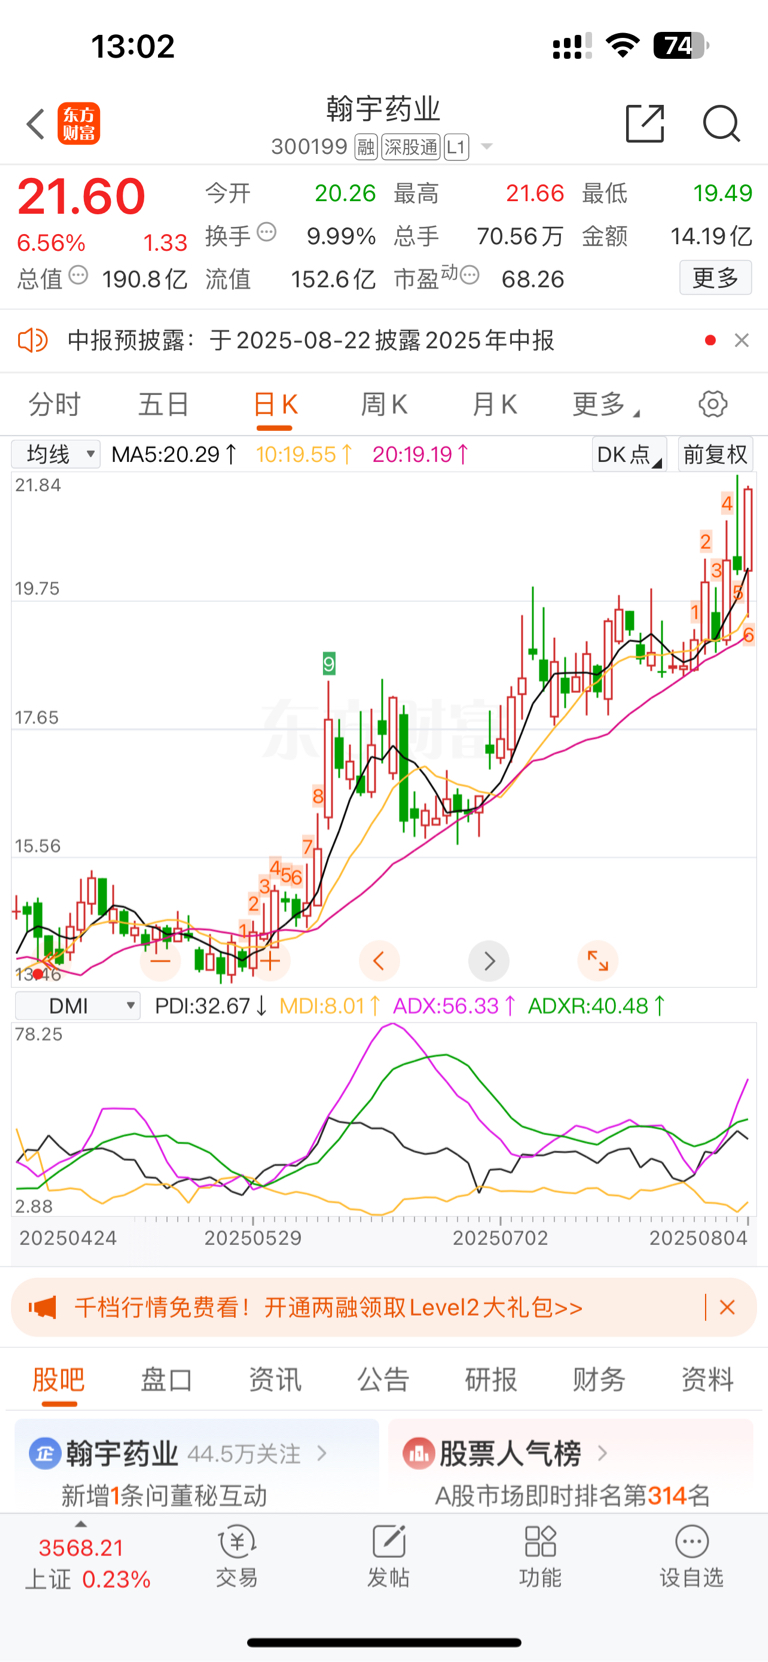Switch to the 五日 chart tab
This screenshot has width=768, height=1662.
[164, 404]
